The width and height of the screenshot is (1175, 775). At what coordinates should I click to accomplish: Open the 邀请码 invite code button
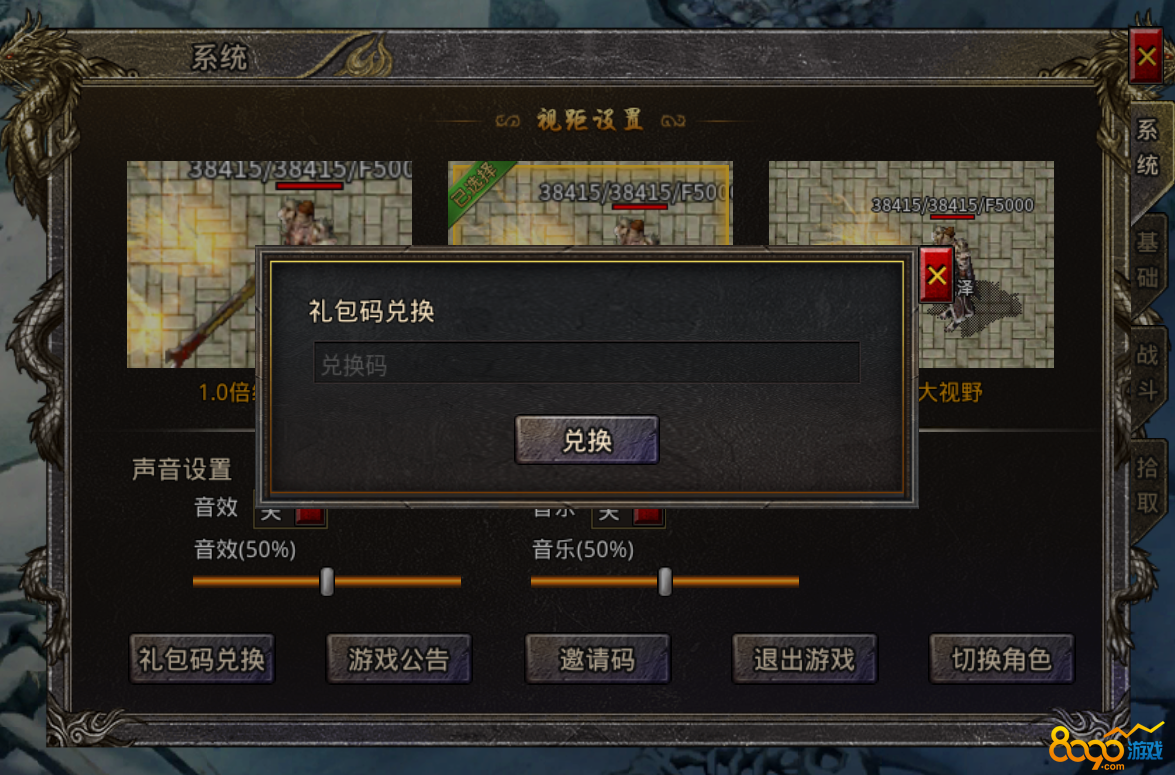[x=597, y=659]
